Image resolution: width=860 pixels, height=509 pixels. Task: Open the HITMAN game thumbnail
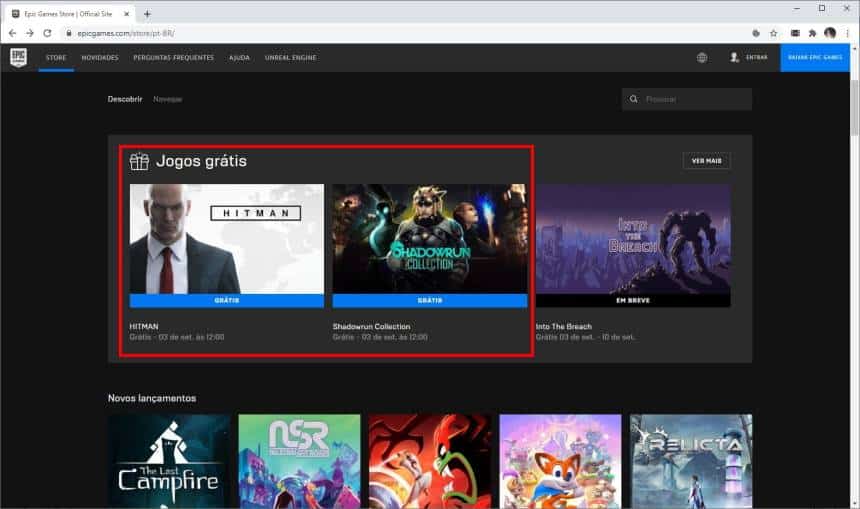tap(227, 239)
